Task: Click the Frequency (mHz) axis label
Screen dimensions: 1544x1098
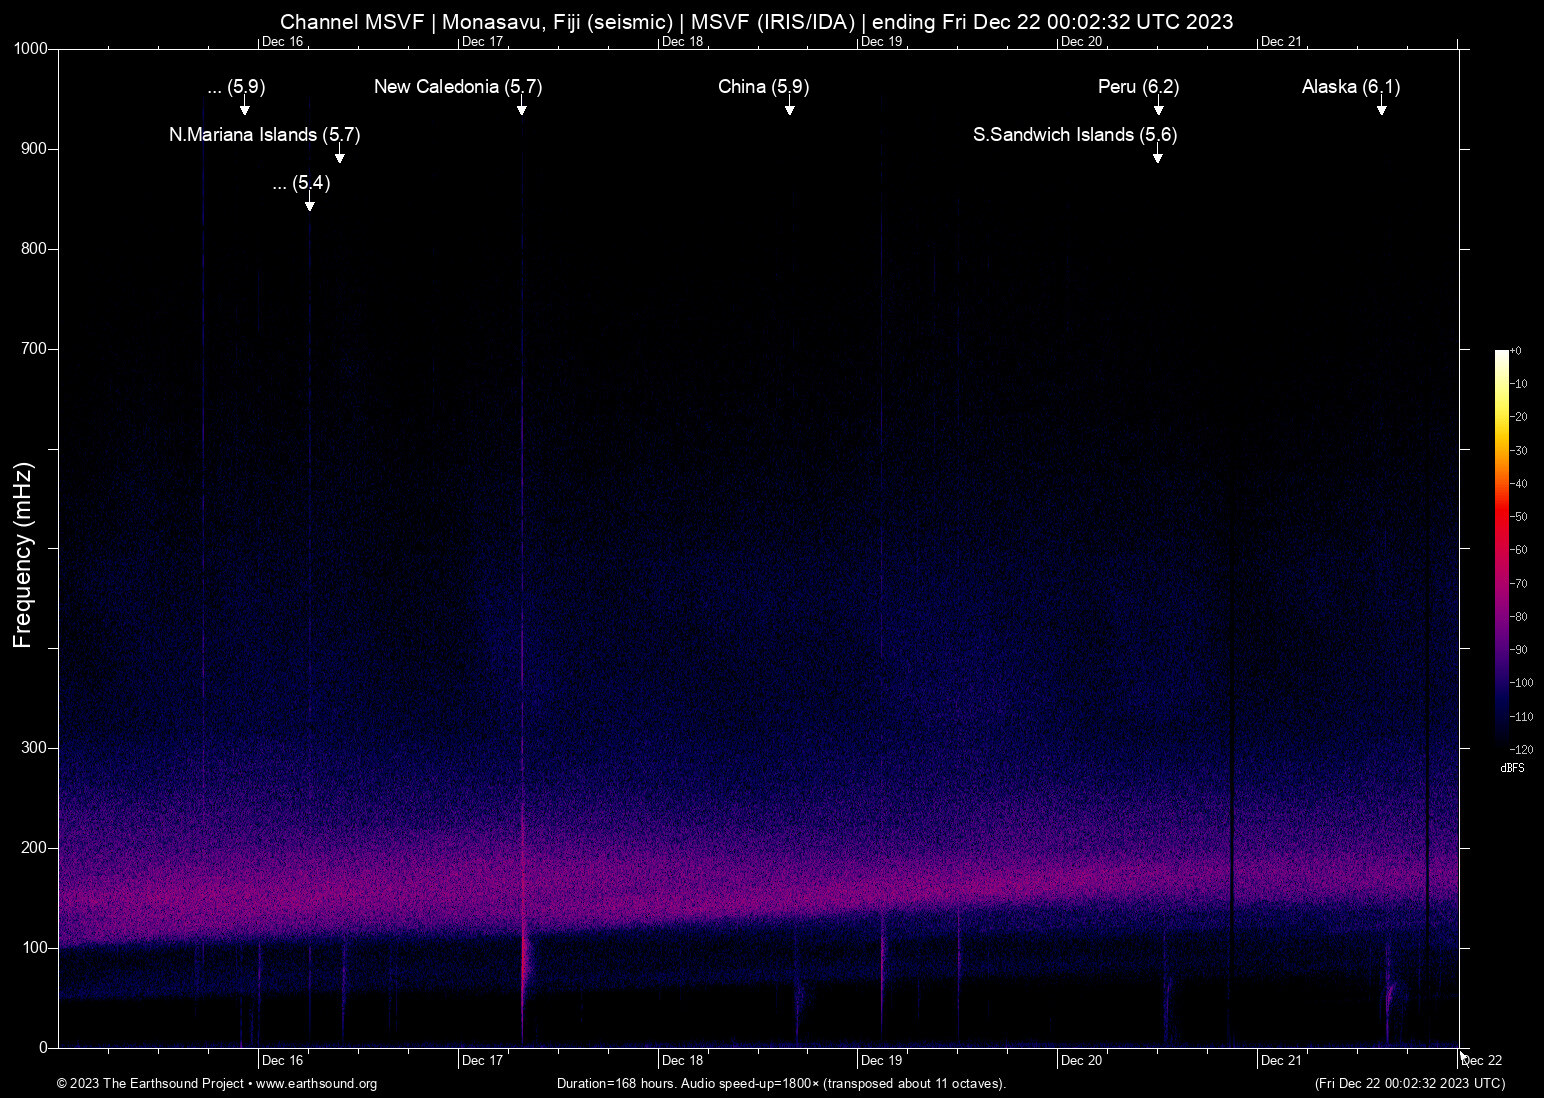Action: point(23,549)
